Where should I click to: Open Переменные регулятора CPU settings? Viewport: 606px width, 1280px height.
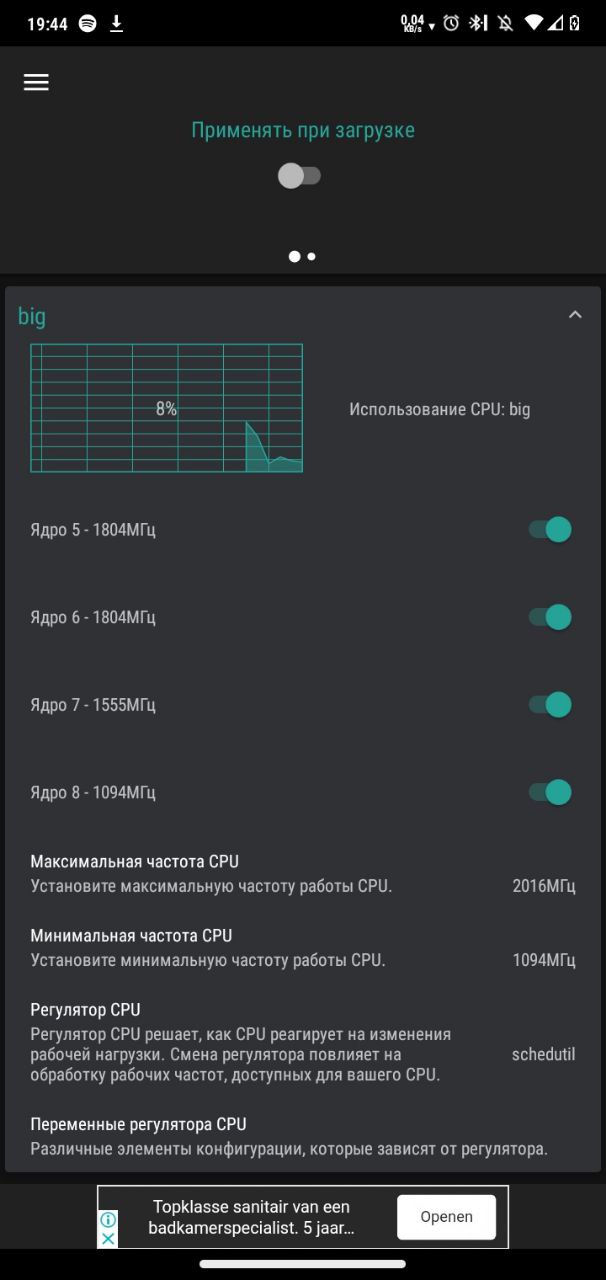(303, 1136)
